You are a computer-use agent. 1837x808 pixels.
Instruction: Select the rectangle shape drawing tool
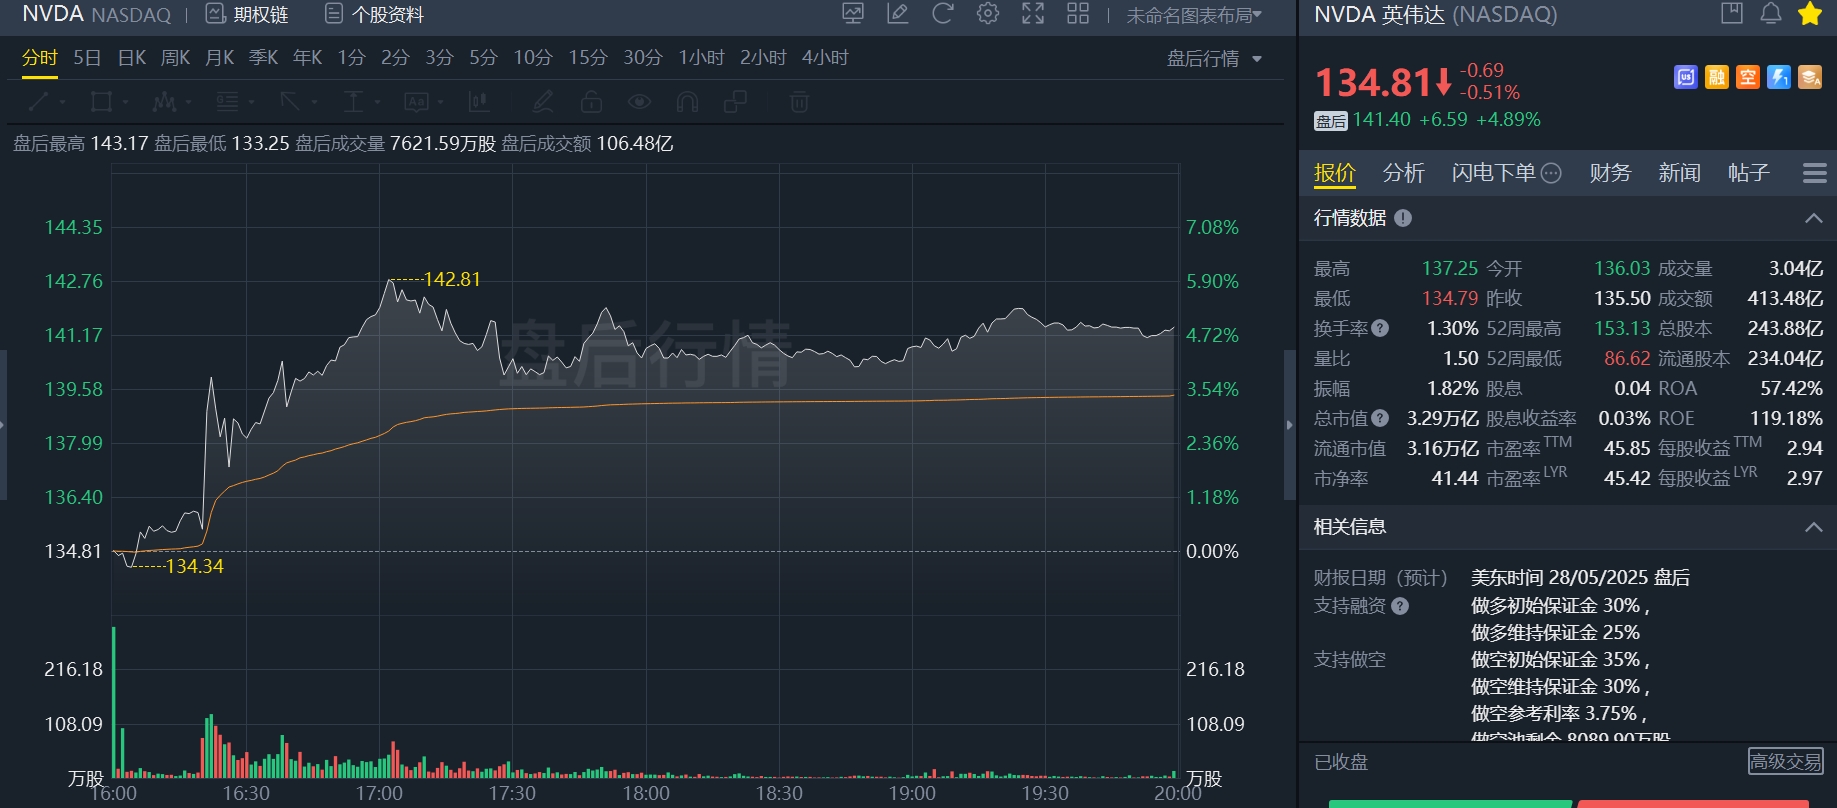(x=100, y=102)
